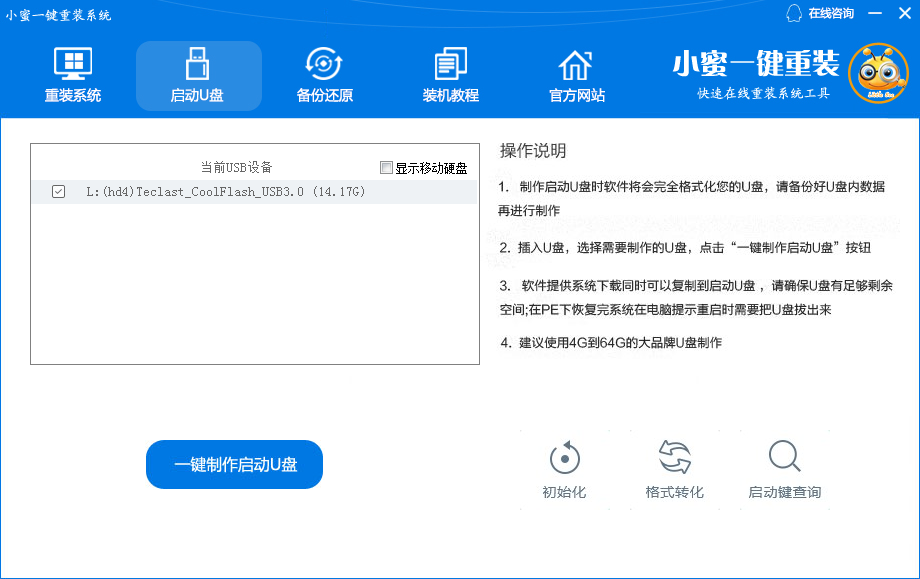Open the 启动键查询 boot key lookup
Screen dimensions: 920x579
[x=784, y=459]
